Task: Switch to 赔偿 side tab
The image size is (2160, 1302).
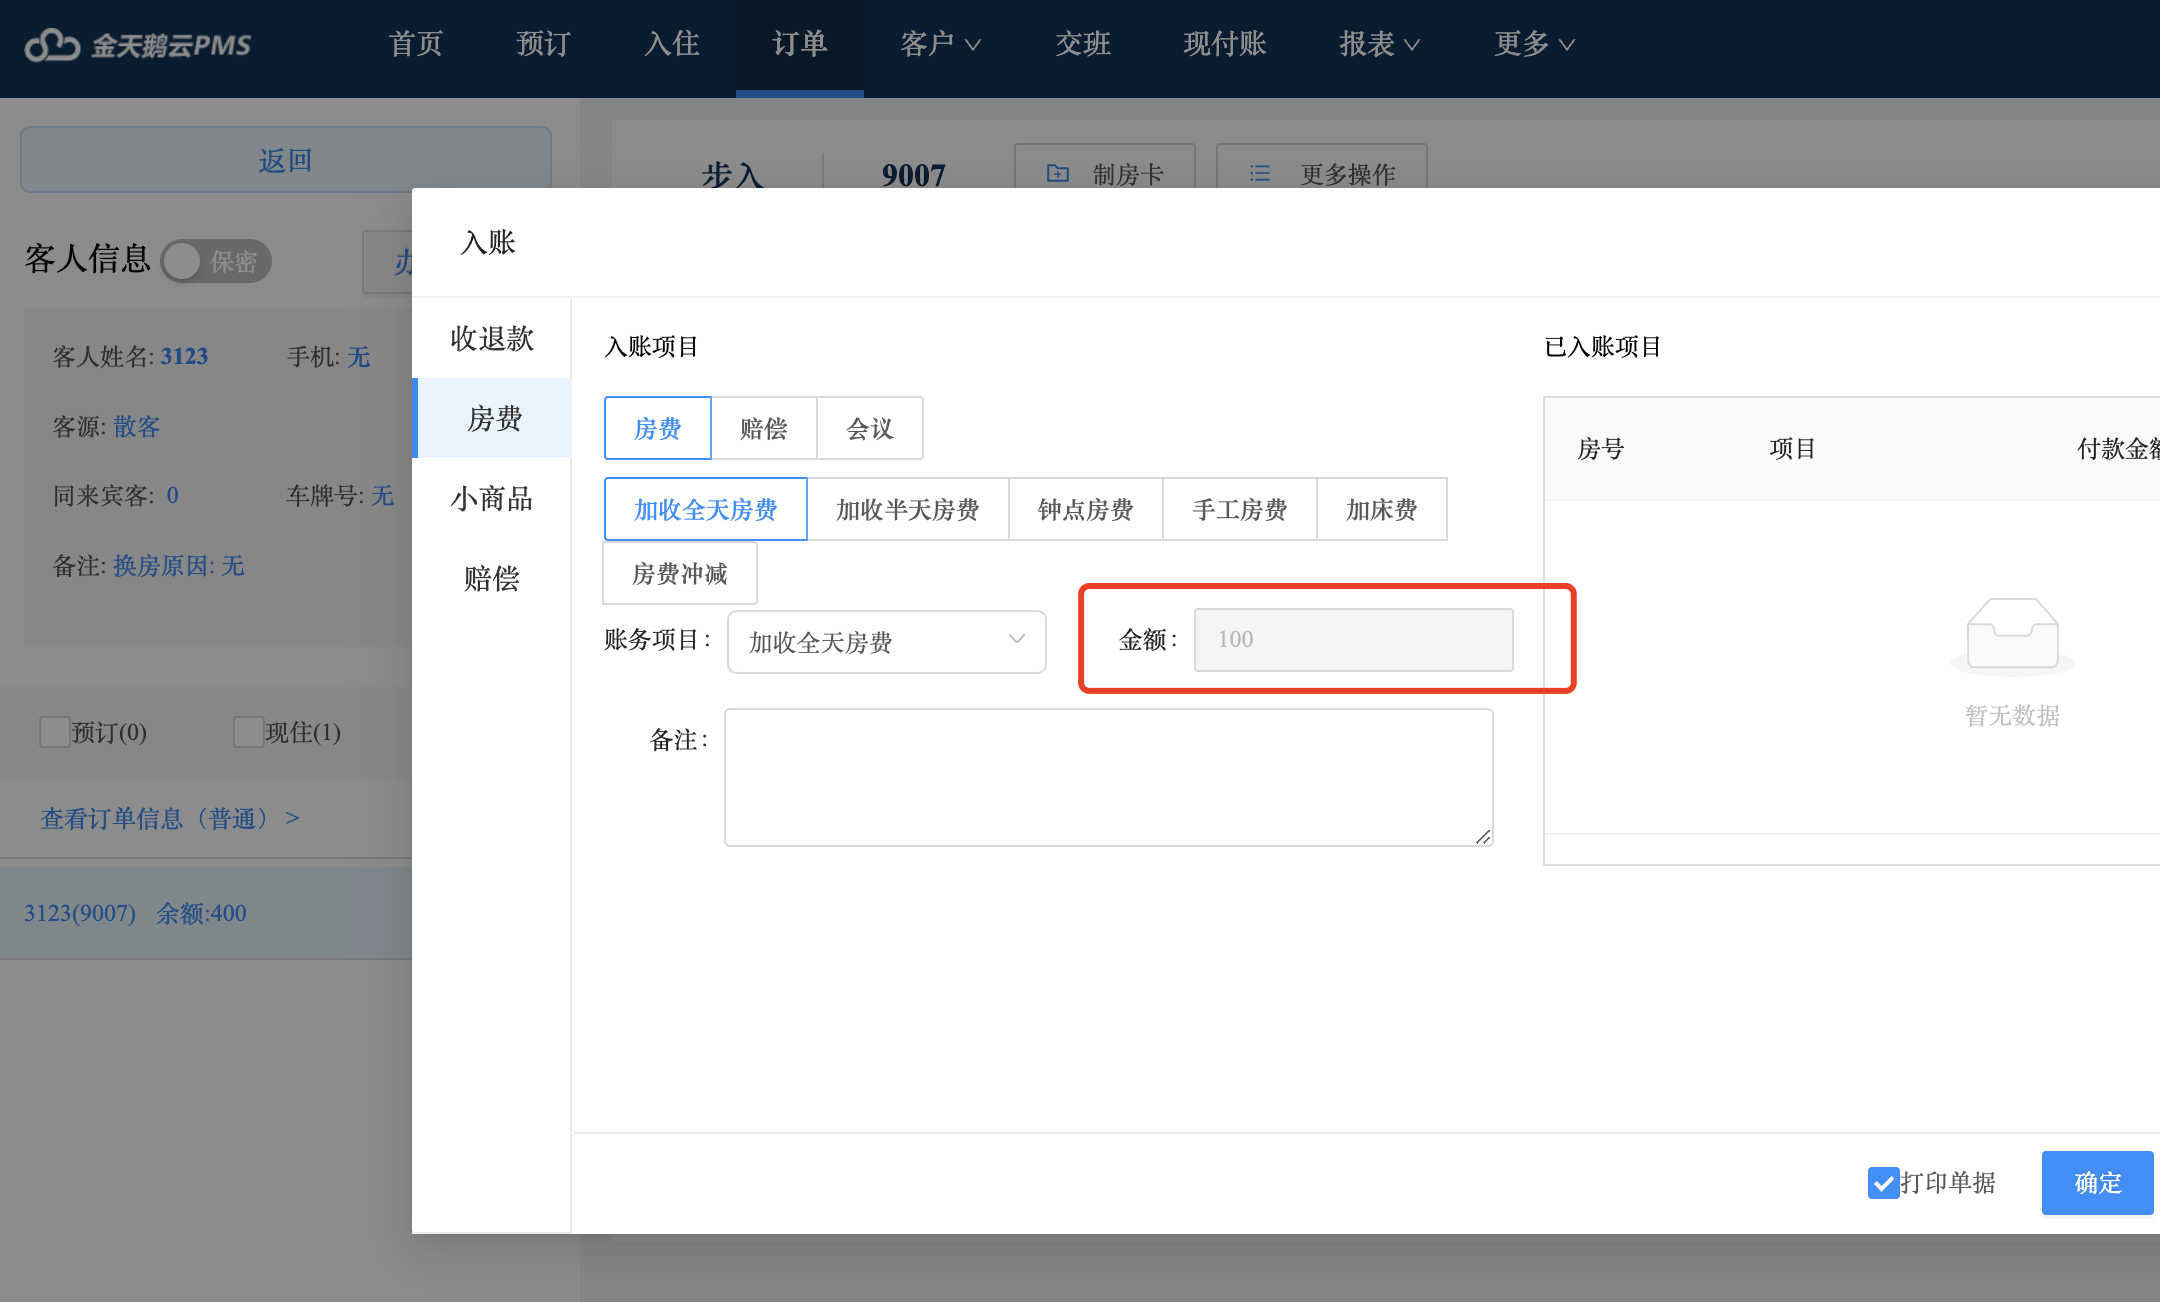Action: (492, 578)
